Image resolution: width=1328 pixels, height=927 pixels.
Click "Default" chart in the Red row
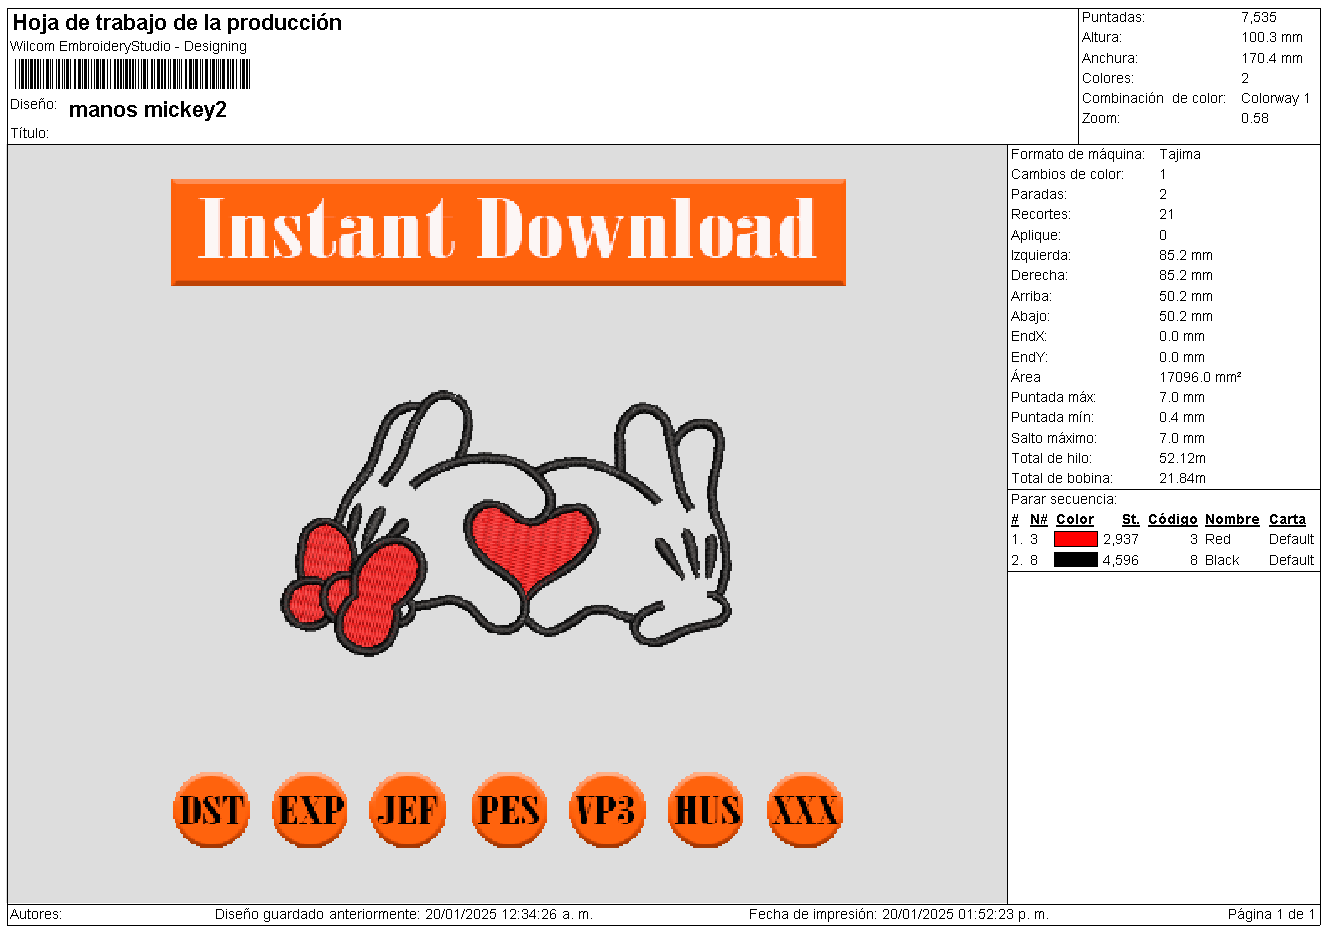[x=1292, y=539]
